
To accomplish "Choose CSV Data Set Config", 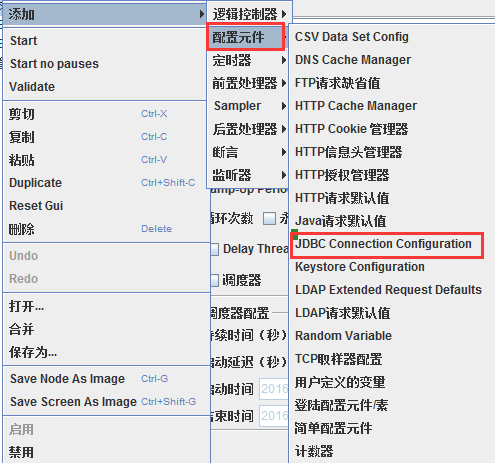I will 352,37.
